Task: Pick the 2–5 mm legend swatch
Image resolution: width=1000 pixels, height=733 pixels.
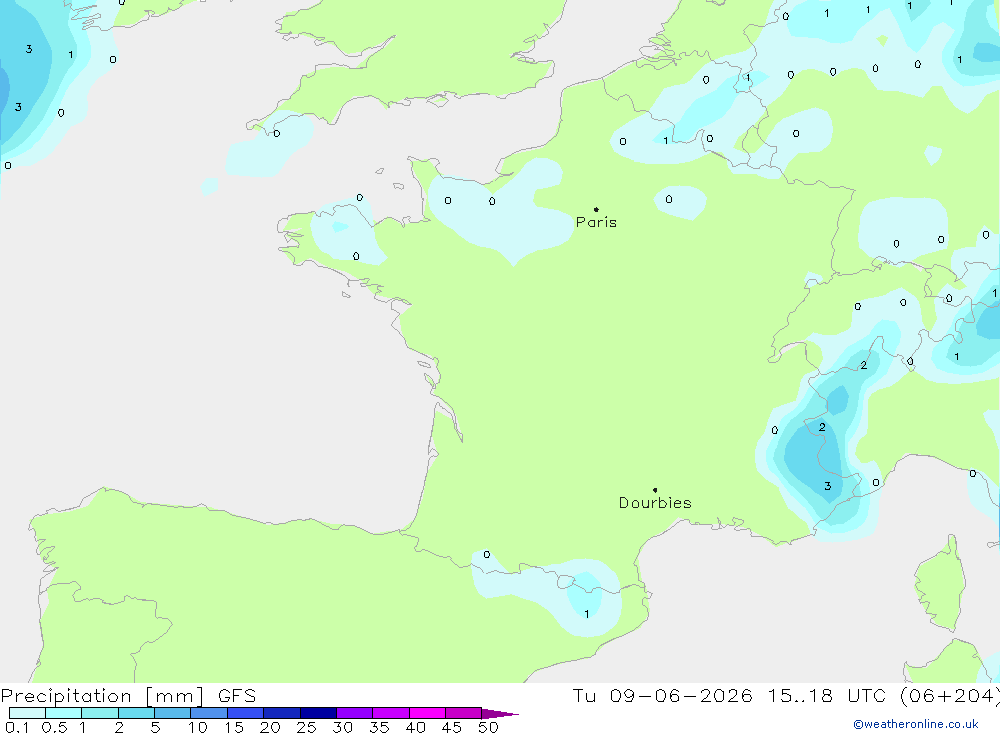Action: [136, 713]
